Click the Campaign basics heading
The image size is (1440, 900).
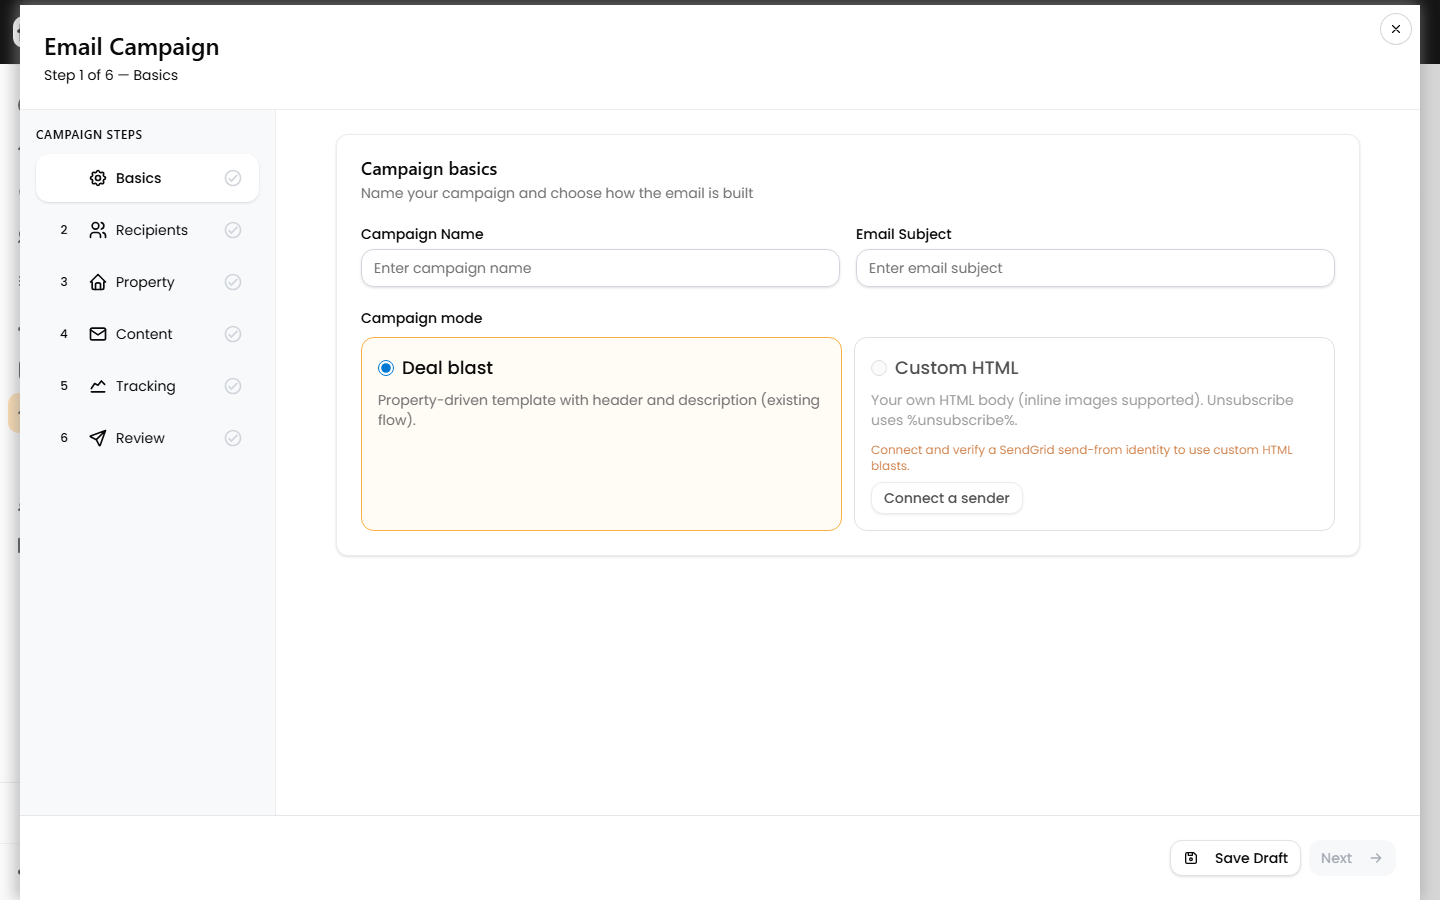coord(429,169)
